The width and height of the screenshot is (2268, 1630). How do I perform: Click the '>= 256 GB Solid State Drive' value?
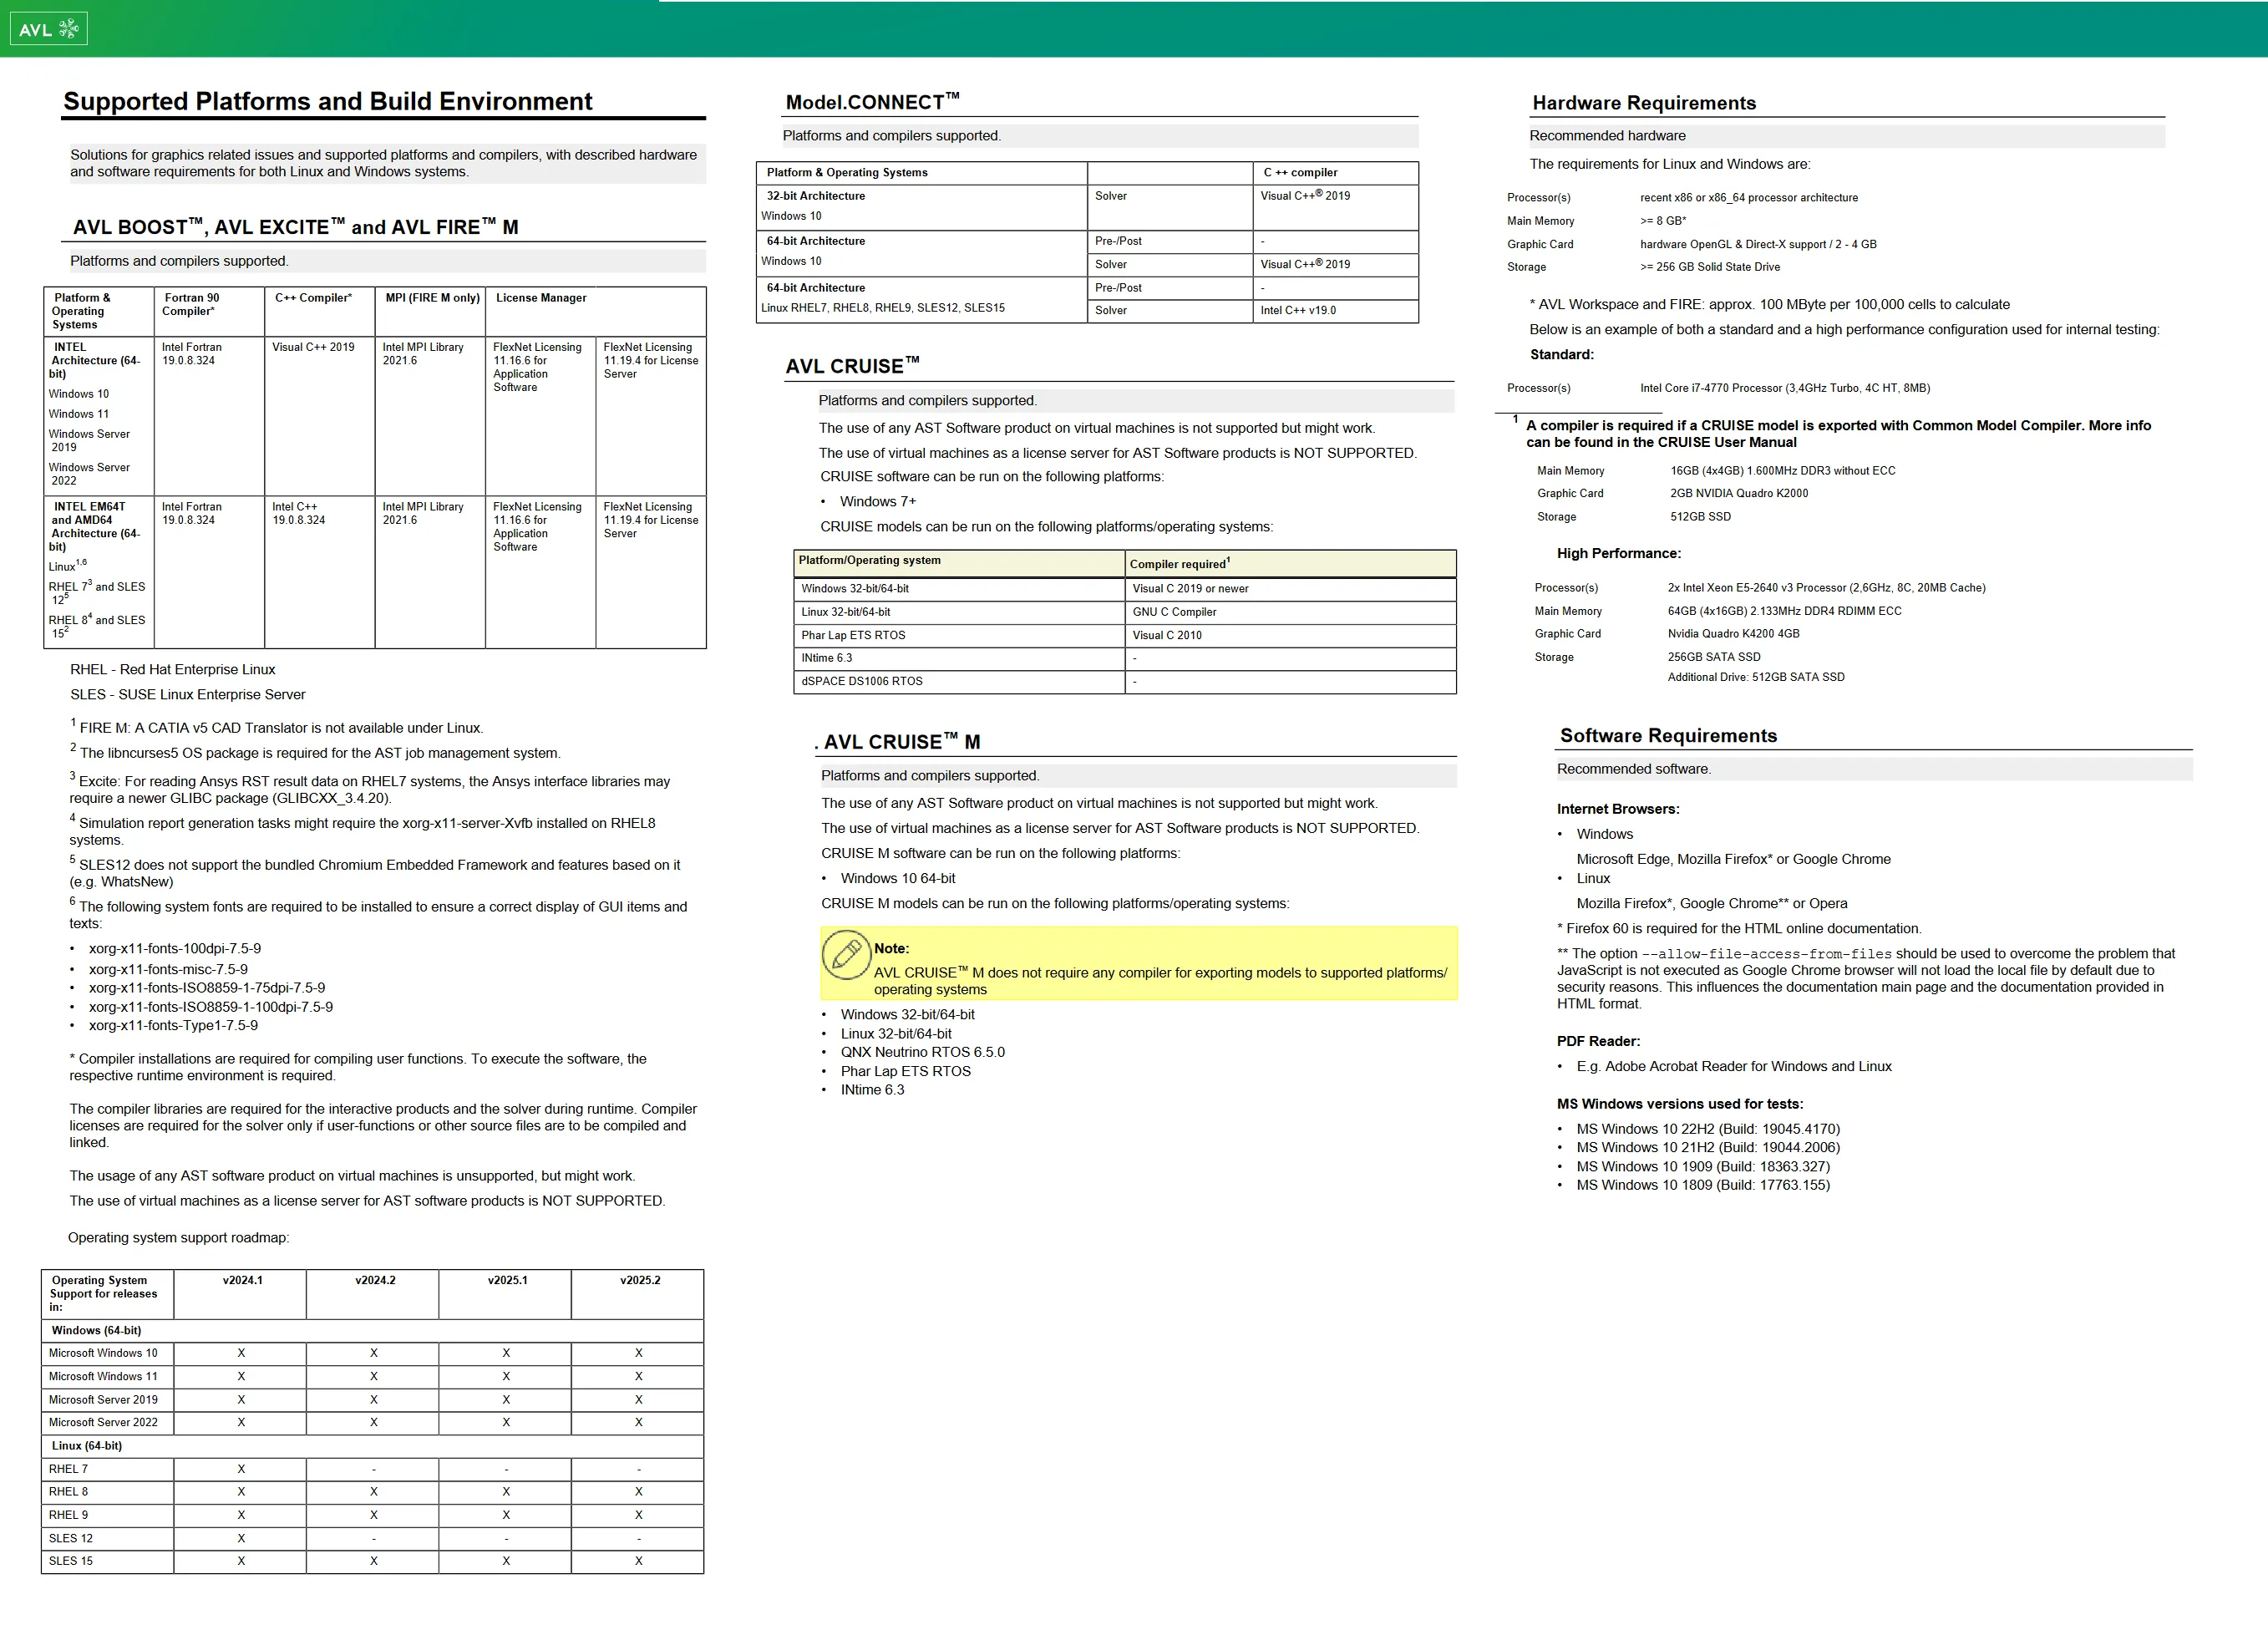point(1710,267)
